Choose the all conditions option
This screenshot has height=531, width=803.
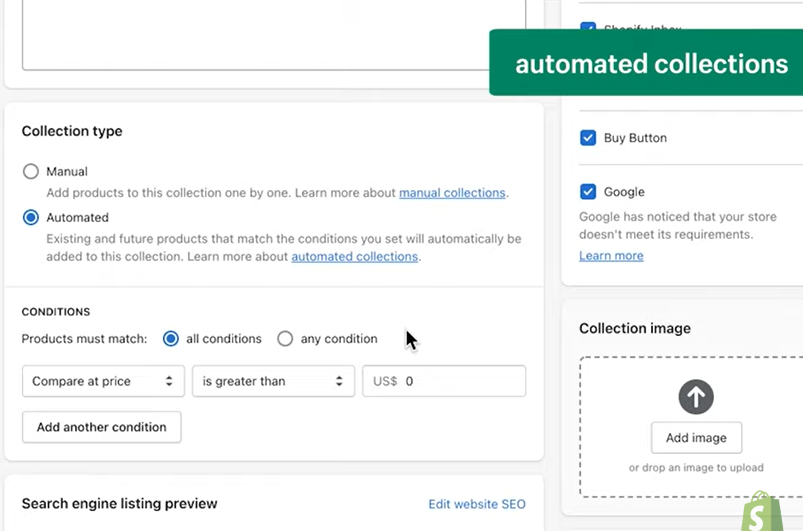(171, 339)
